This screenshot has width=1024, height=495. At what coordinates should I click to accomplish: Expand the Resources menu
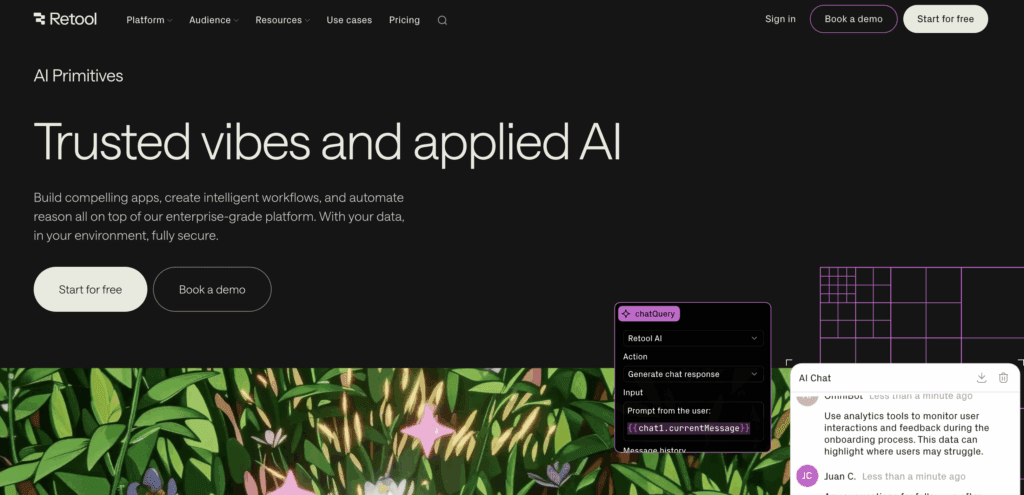[282, 20]
